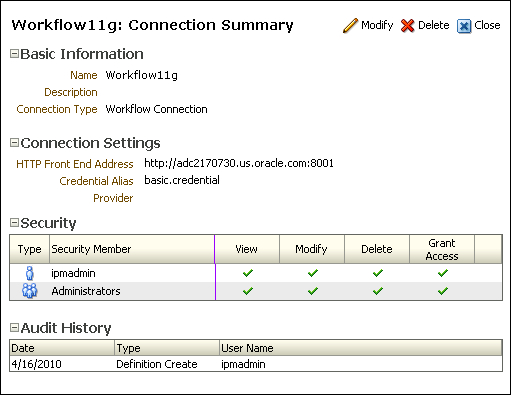Click the Definition Create audit type
This screenshot has height=395, width=511.
pyautogui.click(x=157, y=364)
